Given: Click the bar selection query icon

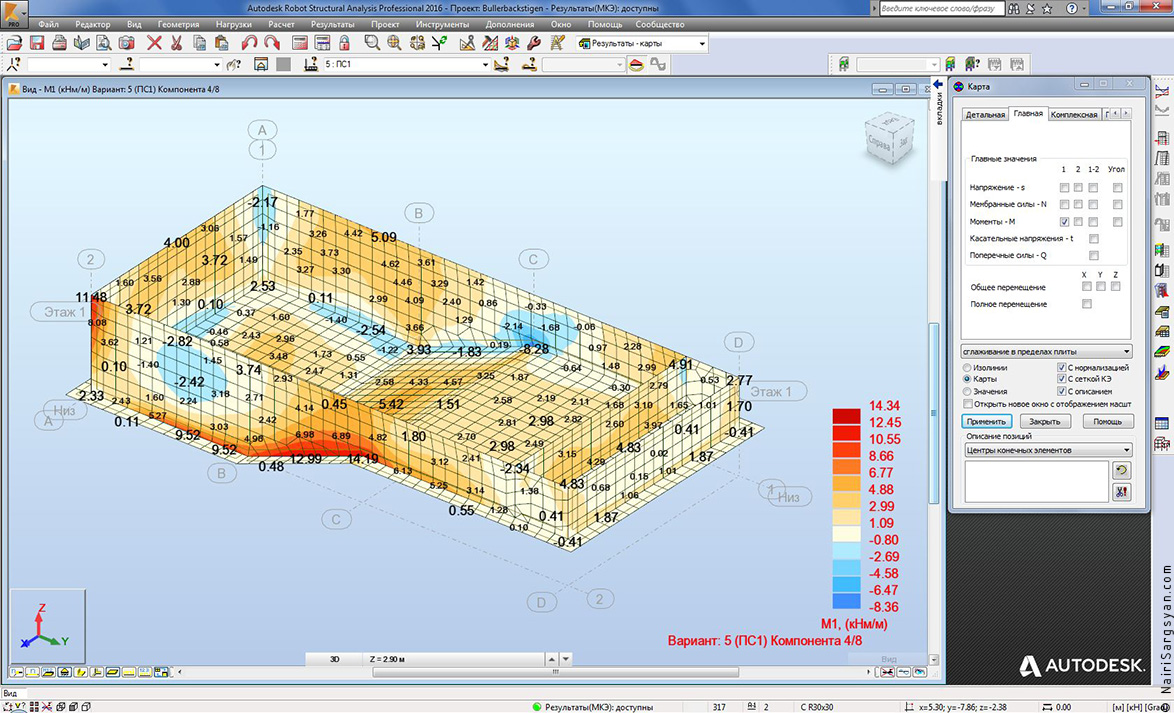Looking at the screenshot, I should (x=128, y=64).
